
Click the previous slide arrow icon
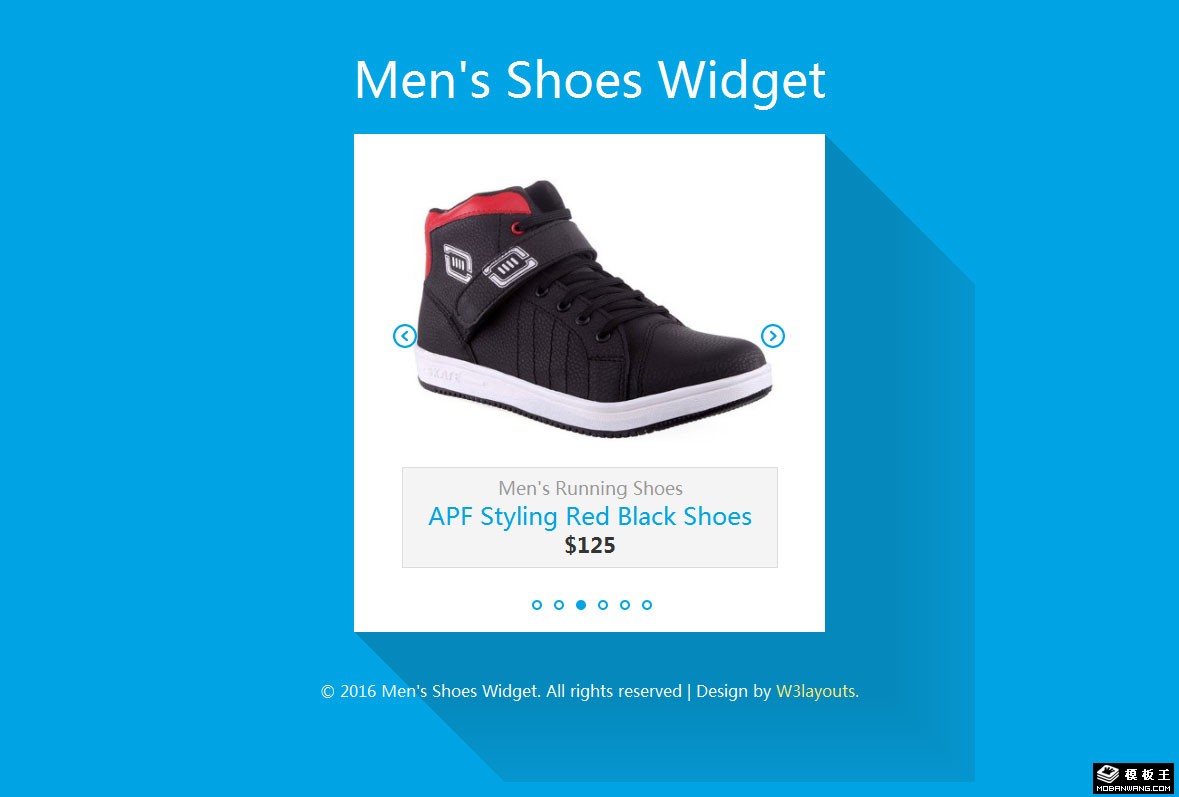pyautogui.click(x=405, y=336)
